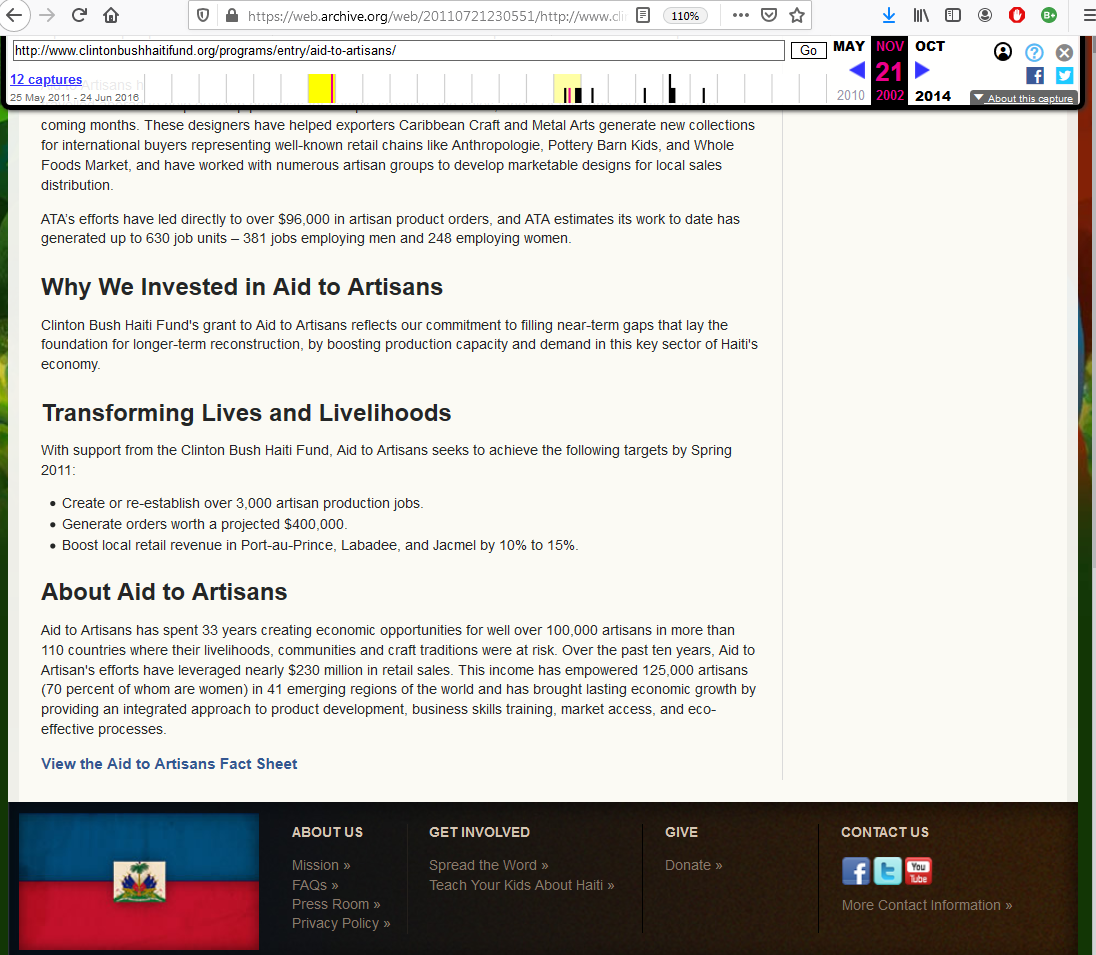Open Wayback help question mark

1034,52
